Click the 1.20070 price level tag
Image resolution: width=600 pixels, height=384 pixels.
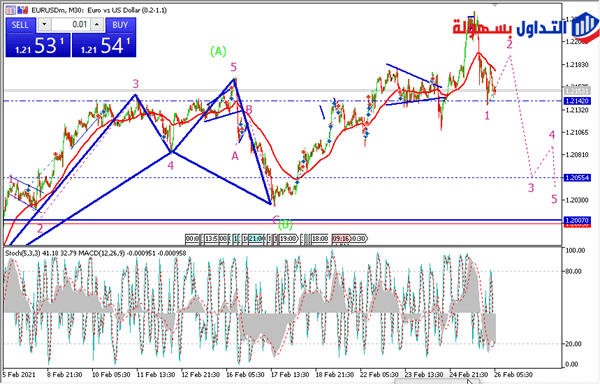click(x=577, y=220)
